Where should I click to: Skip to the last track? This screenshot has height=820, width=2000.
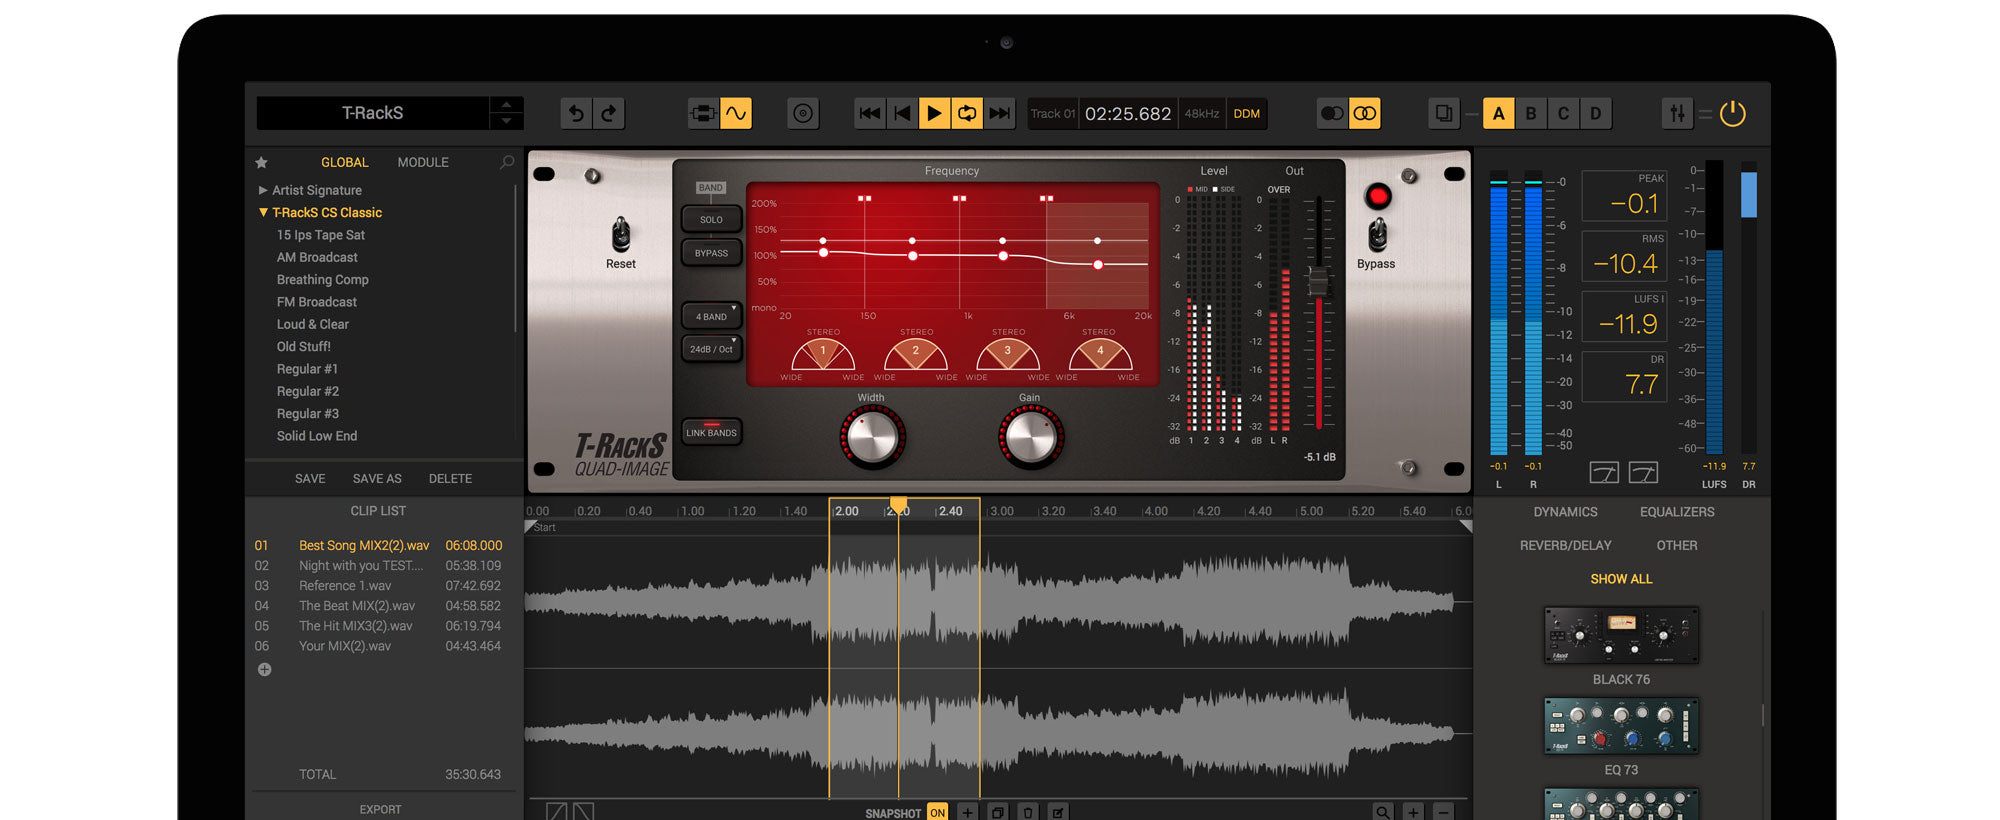coord(999,114)
